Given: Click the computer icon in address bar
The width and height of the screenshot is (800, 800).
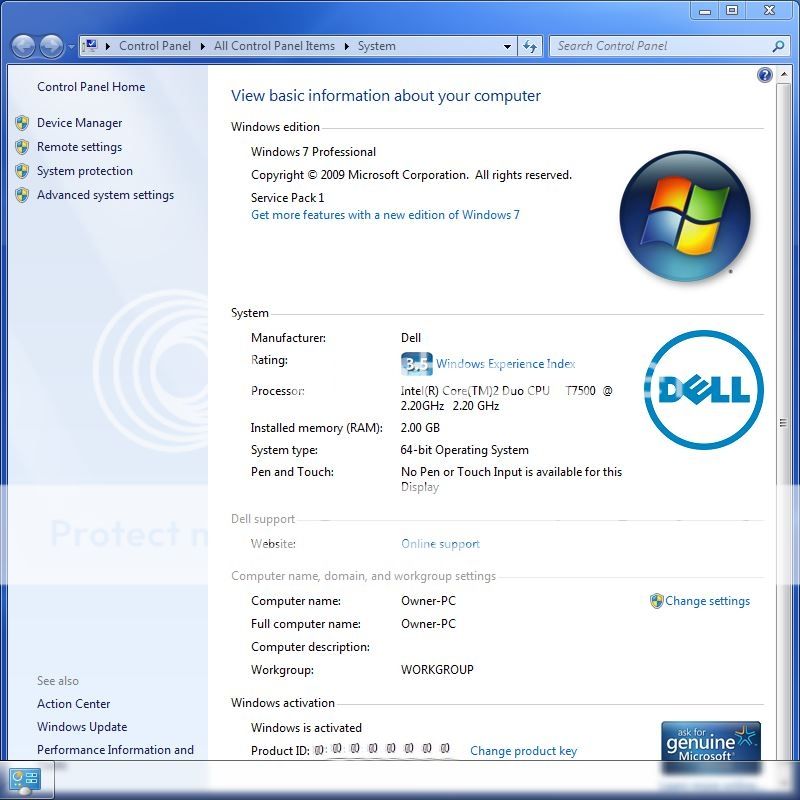Looking at the screenshot, I should pos(90,46).
